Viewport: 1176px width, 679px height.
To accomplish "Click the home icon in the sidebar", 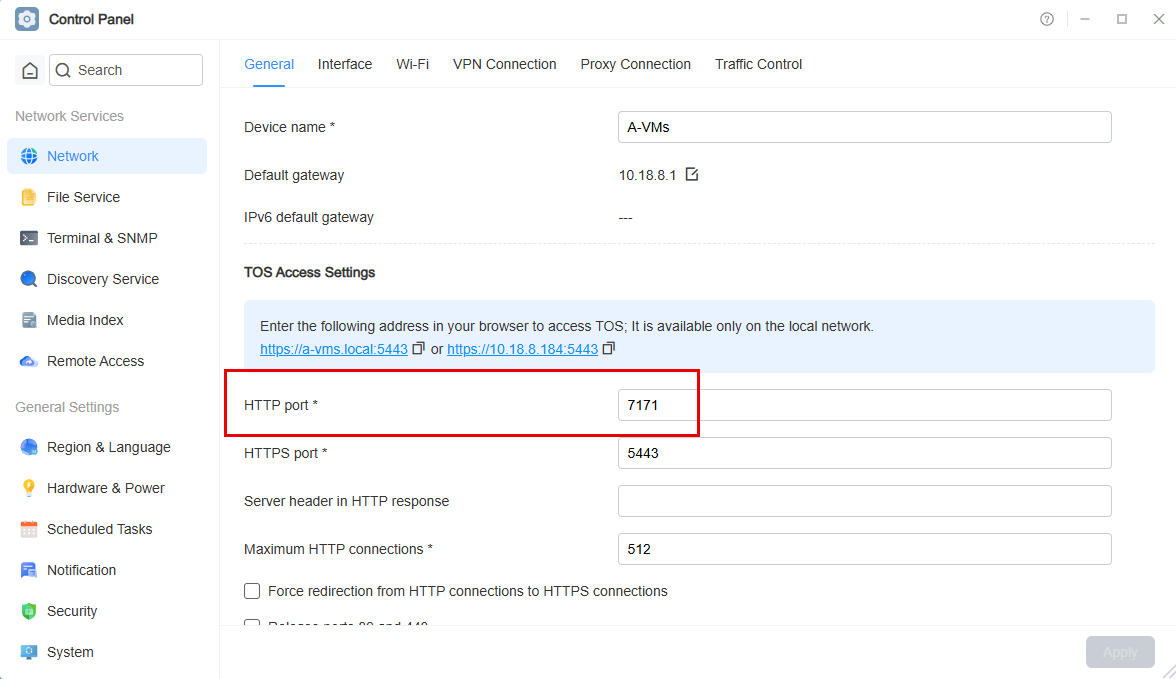I will click(30, 71).
